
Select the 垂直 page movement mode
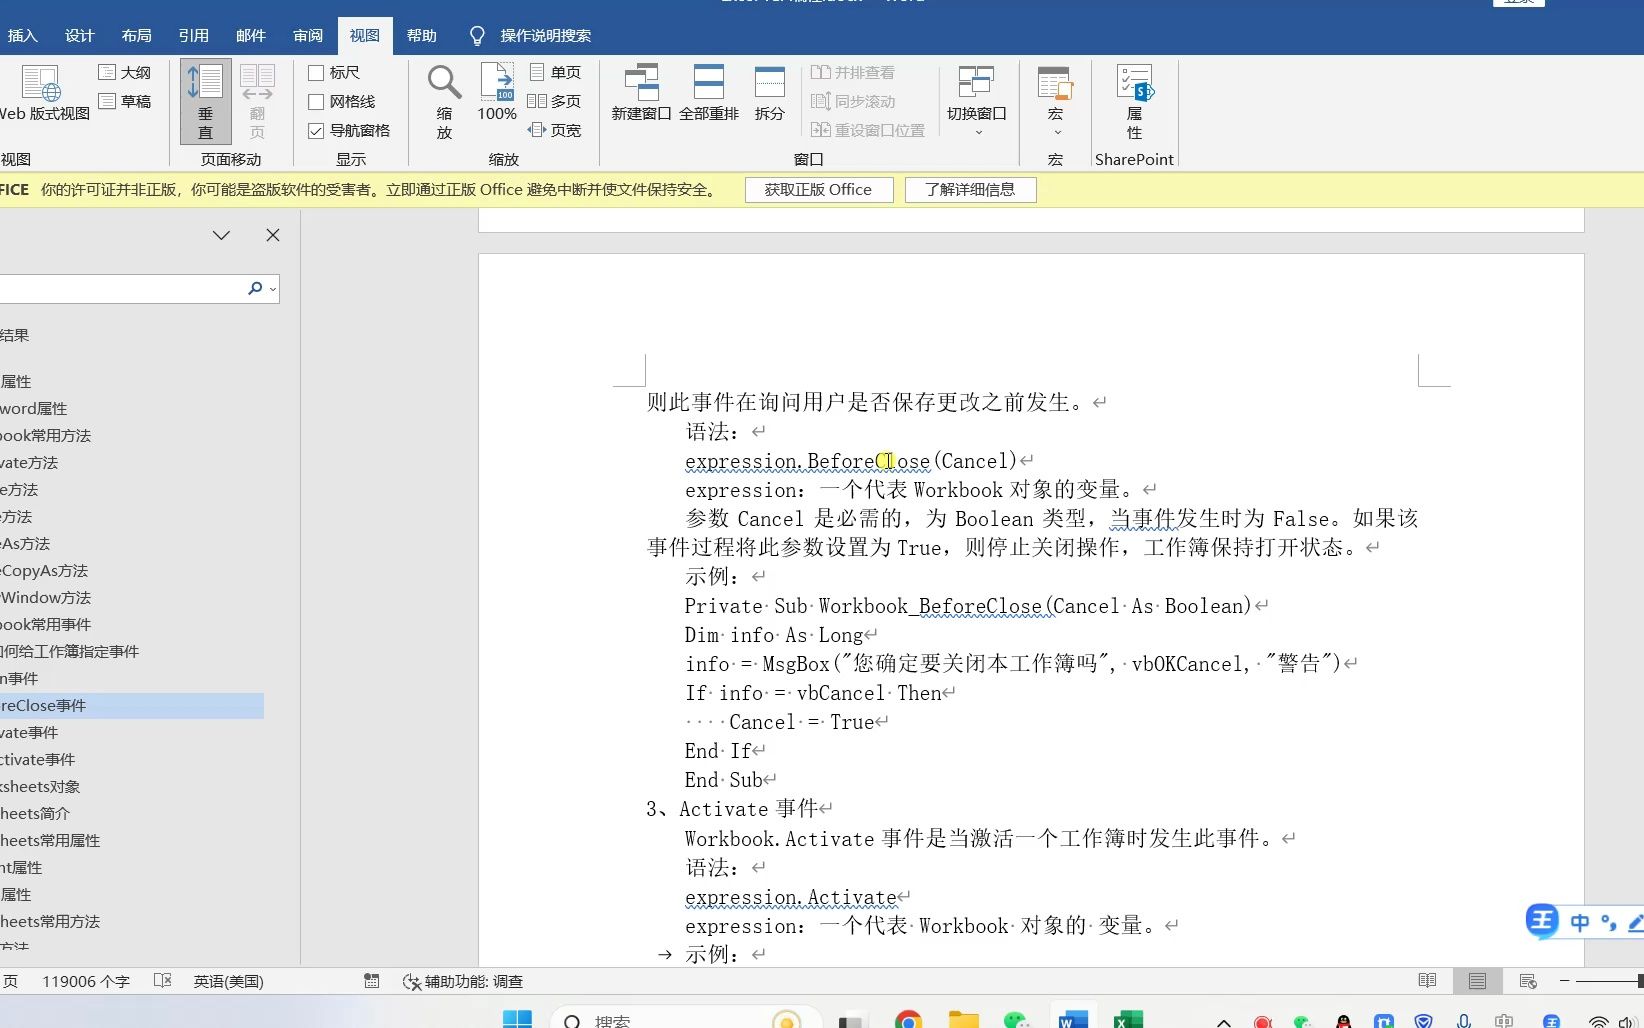tap(205, 100)
